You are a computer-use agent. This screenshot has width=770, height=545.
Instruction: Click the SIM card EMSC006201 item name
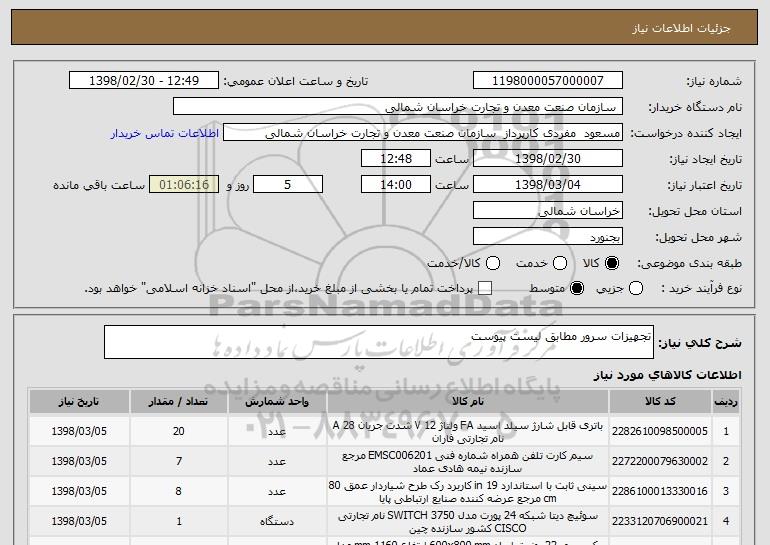468,462
